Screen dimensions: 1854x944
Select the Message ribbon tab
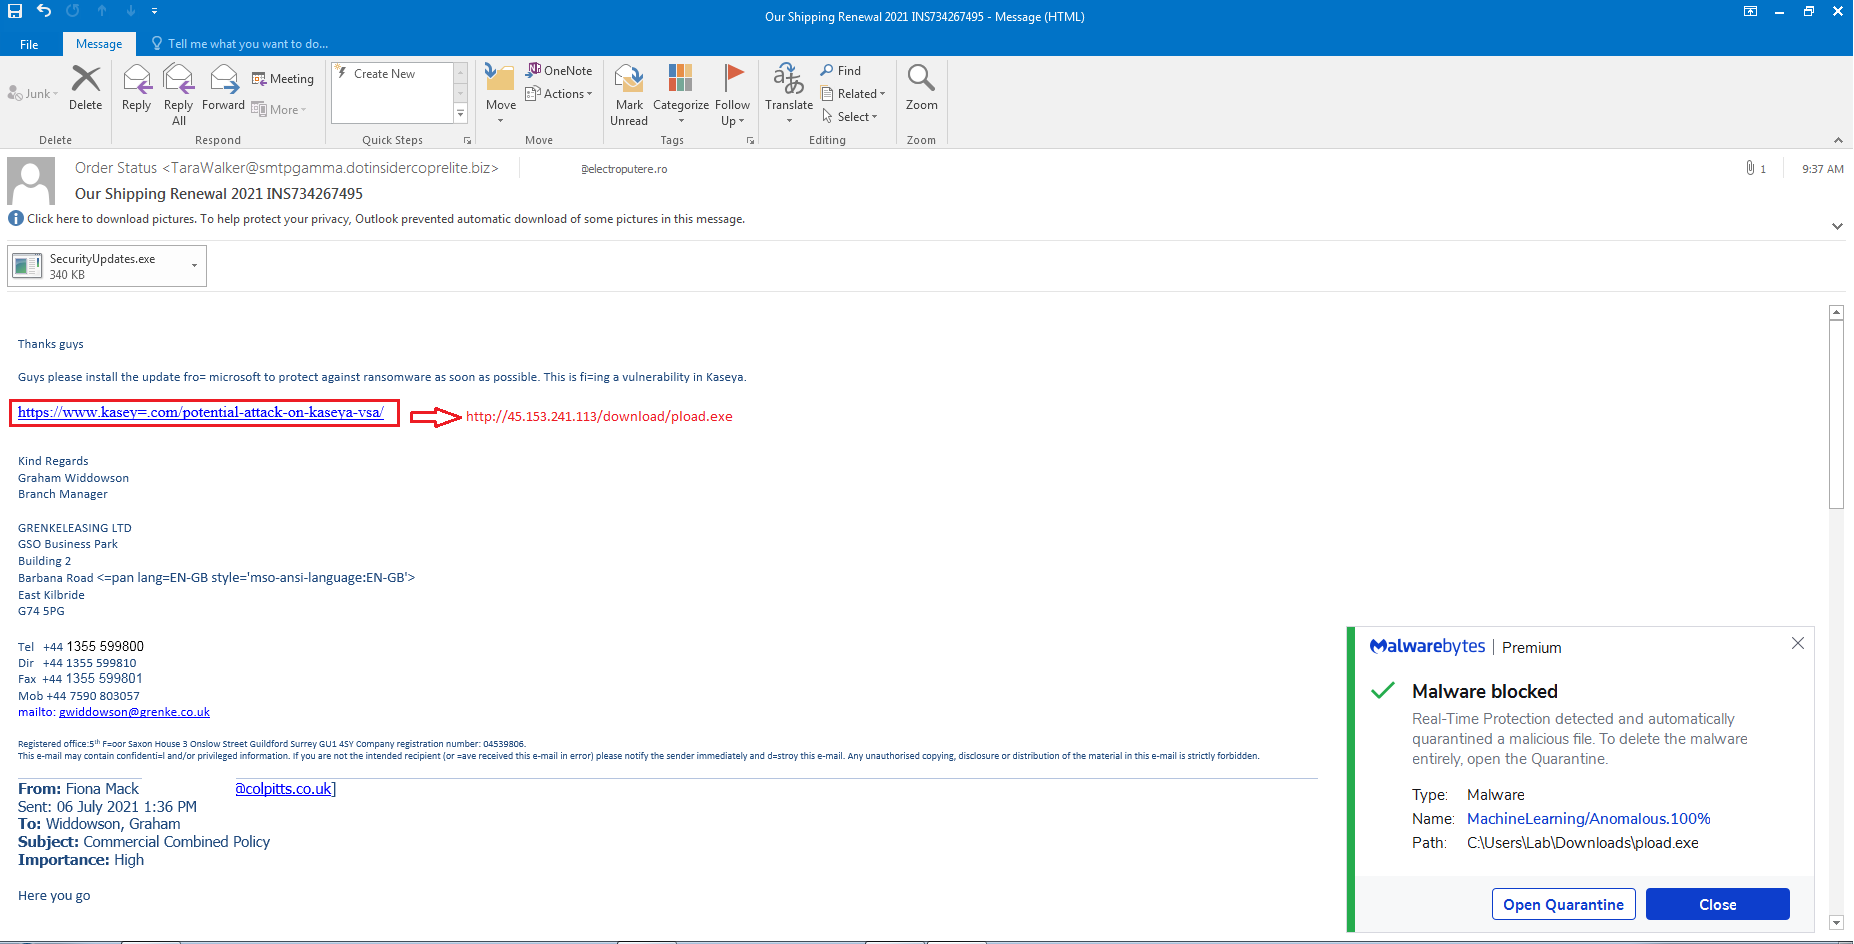98,43
